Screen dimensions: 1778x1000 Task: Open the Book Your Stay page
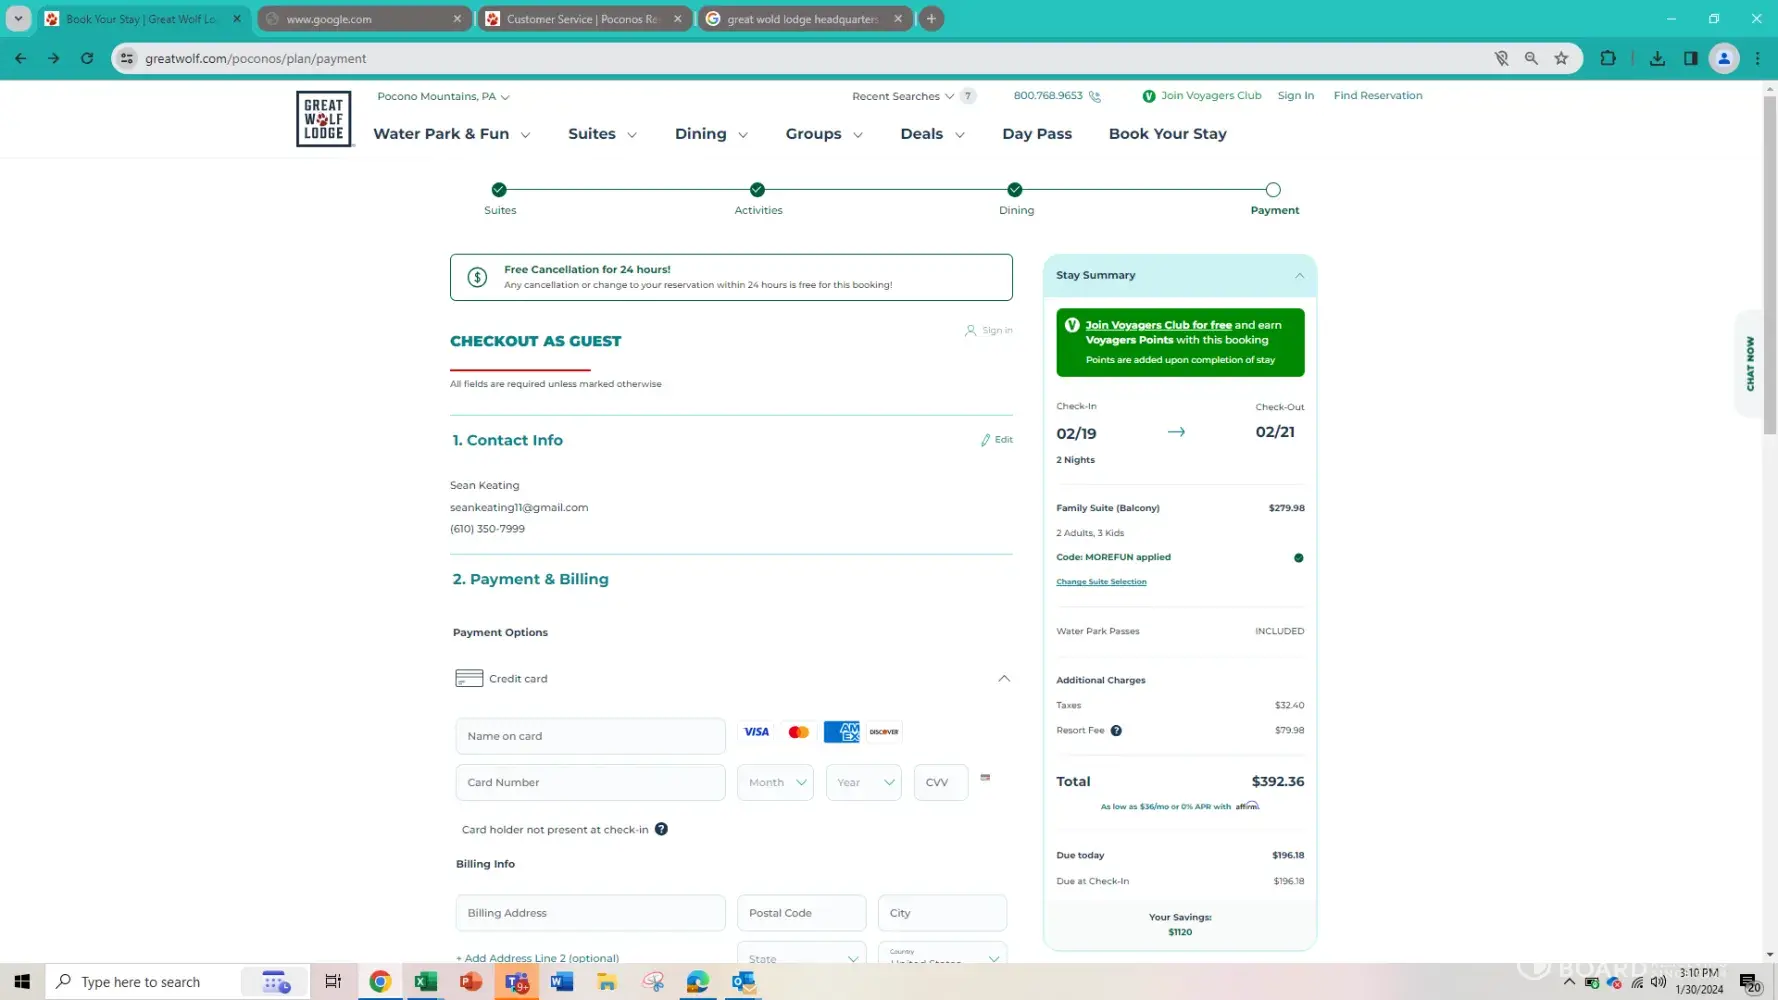point(1167,134)
